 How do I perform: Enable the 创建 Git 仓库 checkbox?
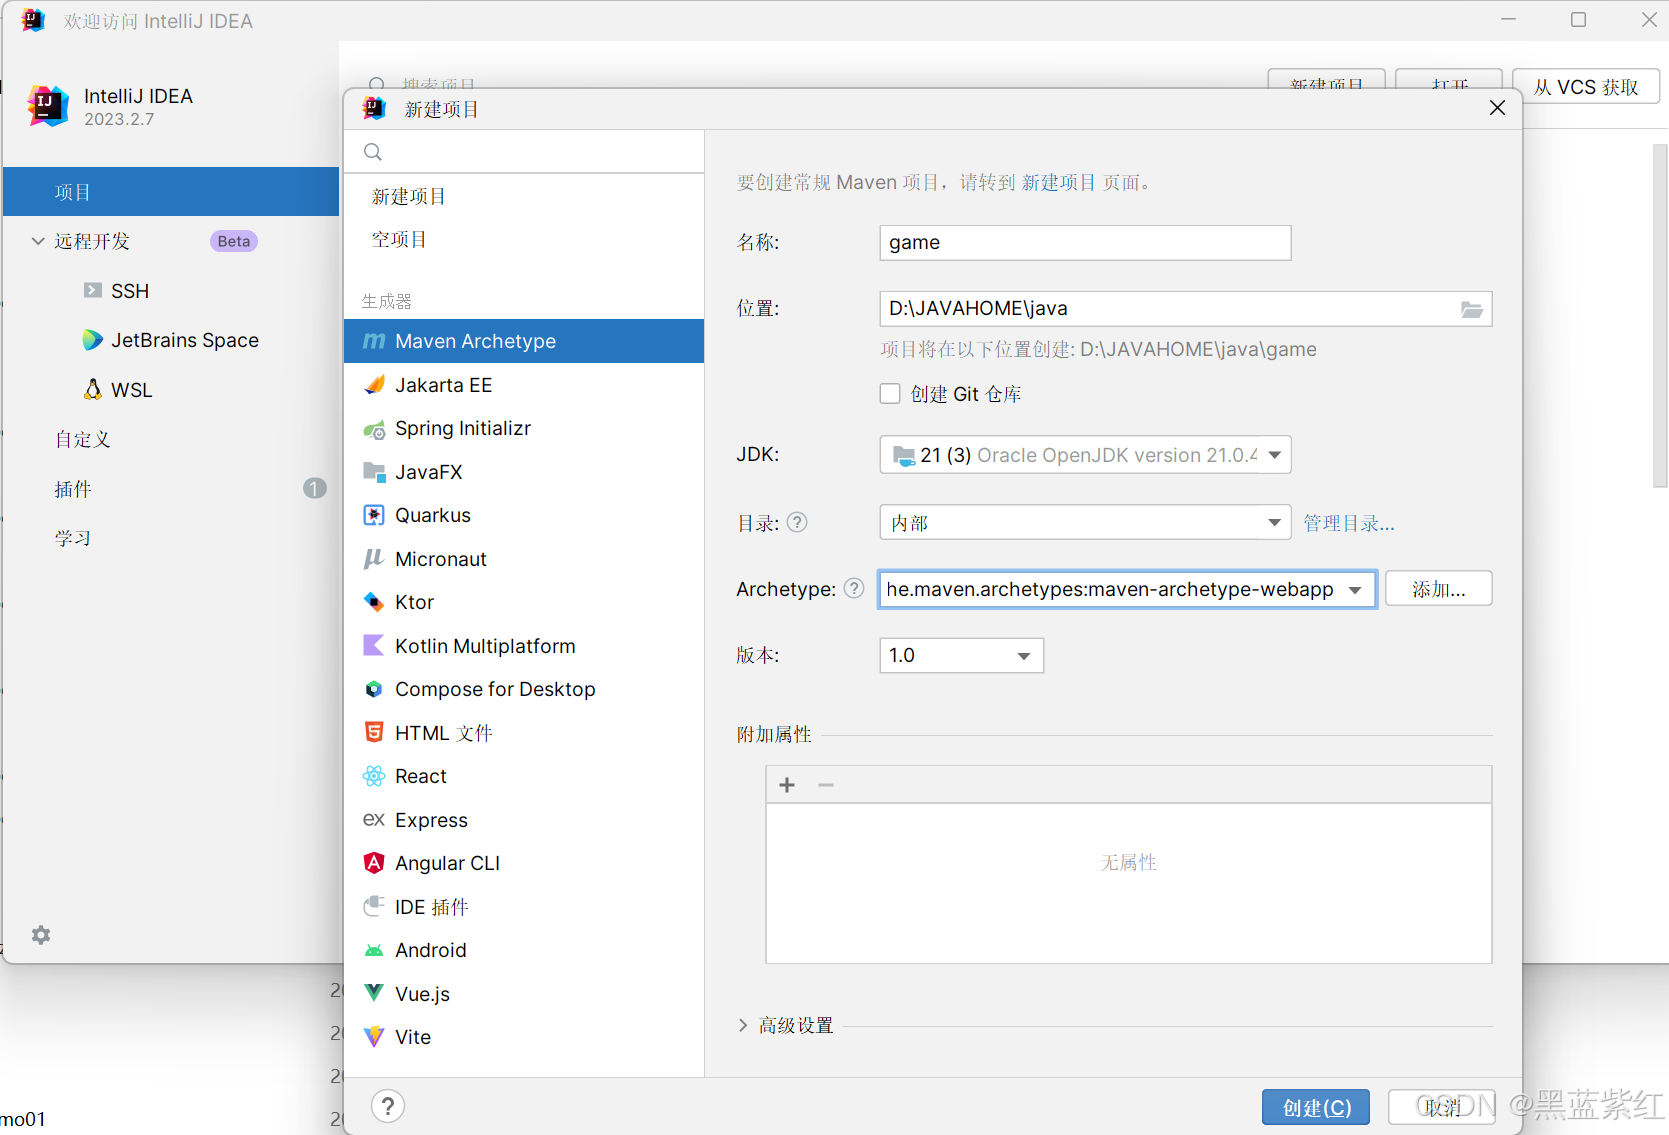pos(890,394)
